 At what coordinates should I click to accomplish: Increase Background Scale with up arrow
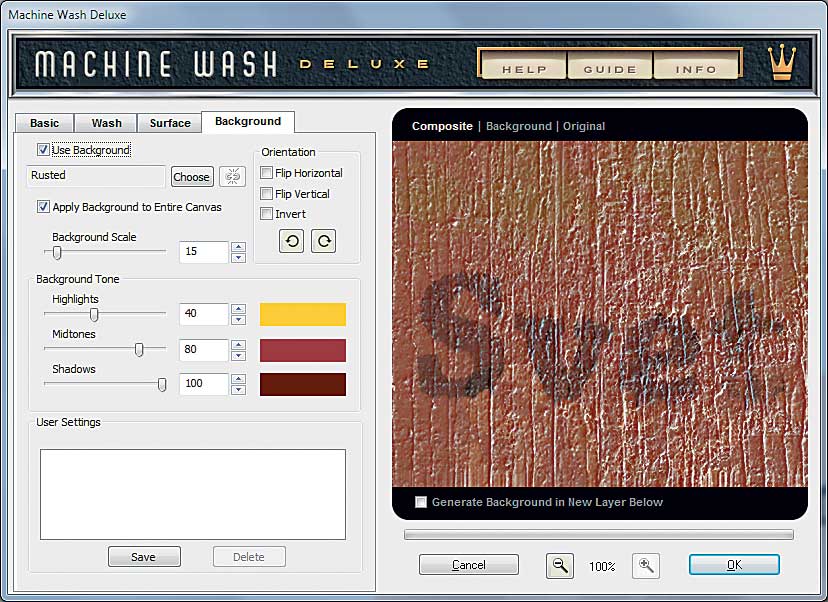coord(239,247)
